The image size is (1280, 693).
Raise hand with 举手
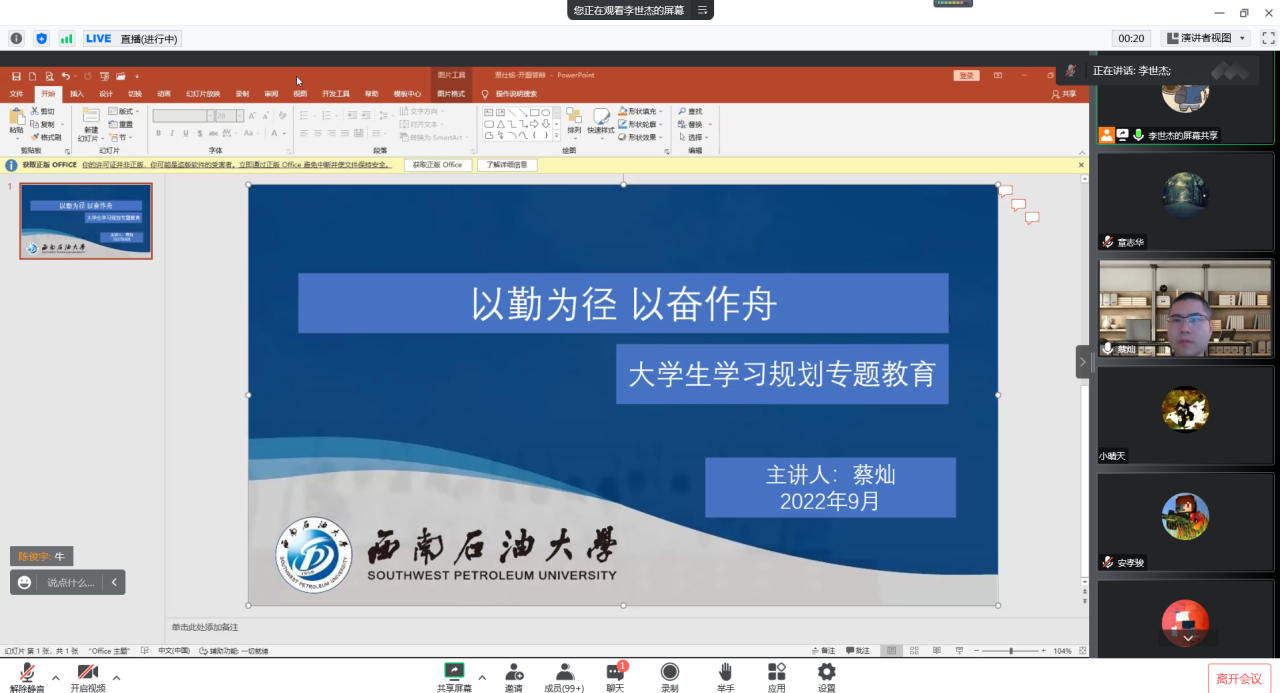(725, 677)
